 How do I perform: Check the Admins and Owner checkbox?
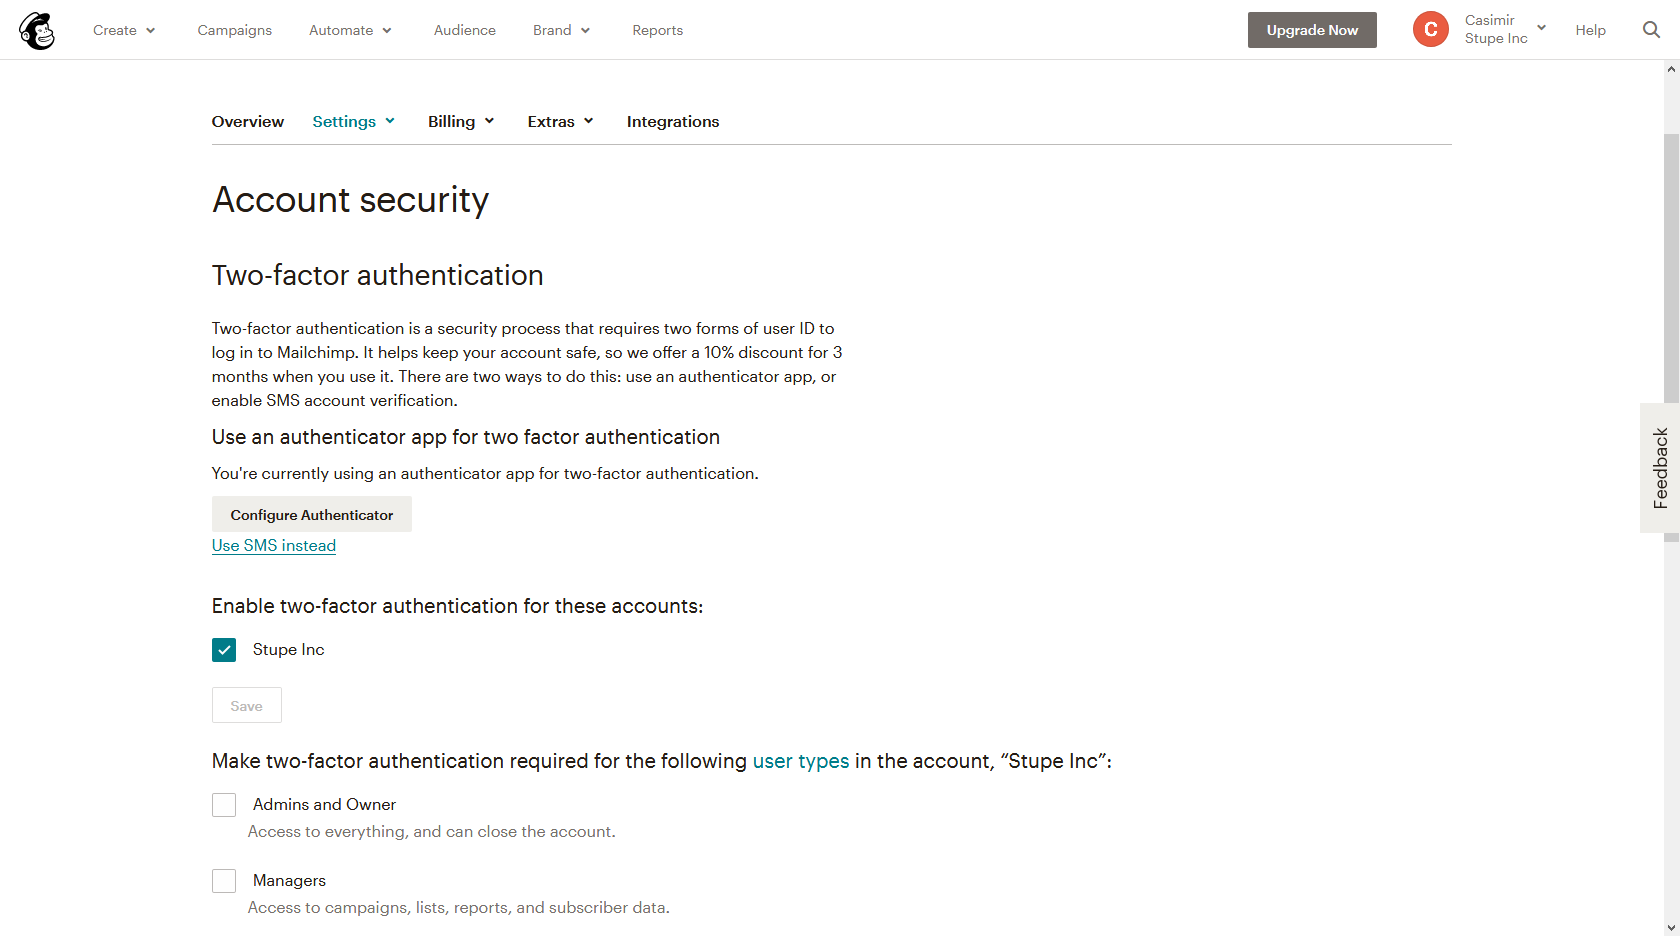click(x=224, y=805)
